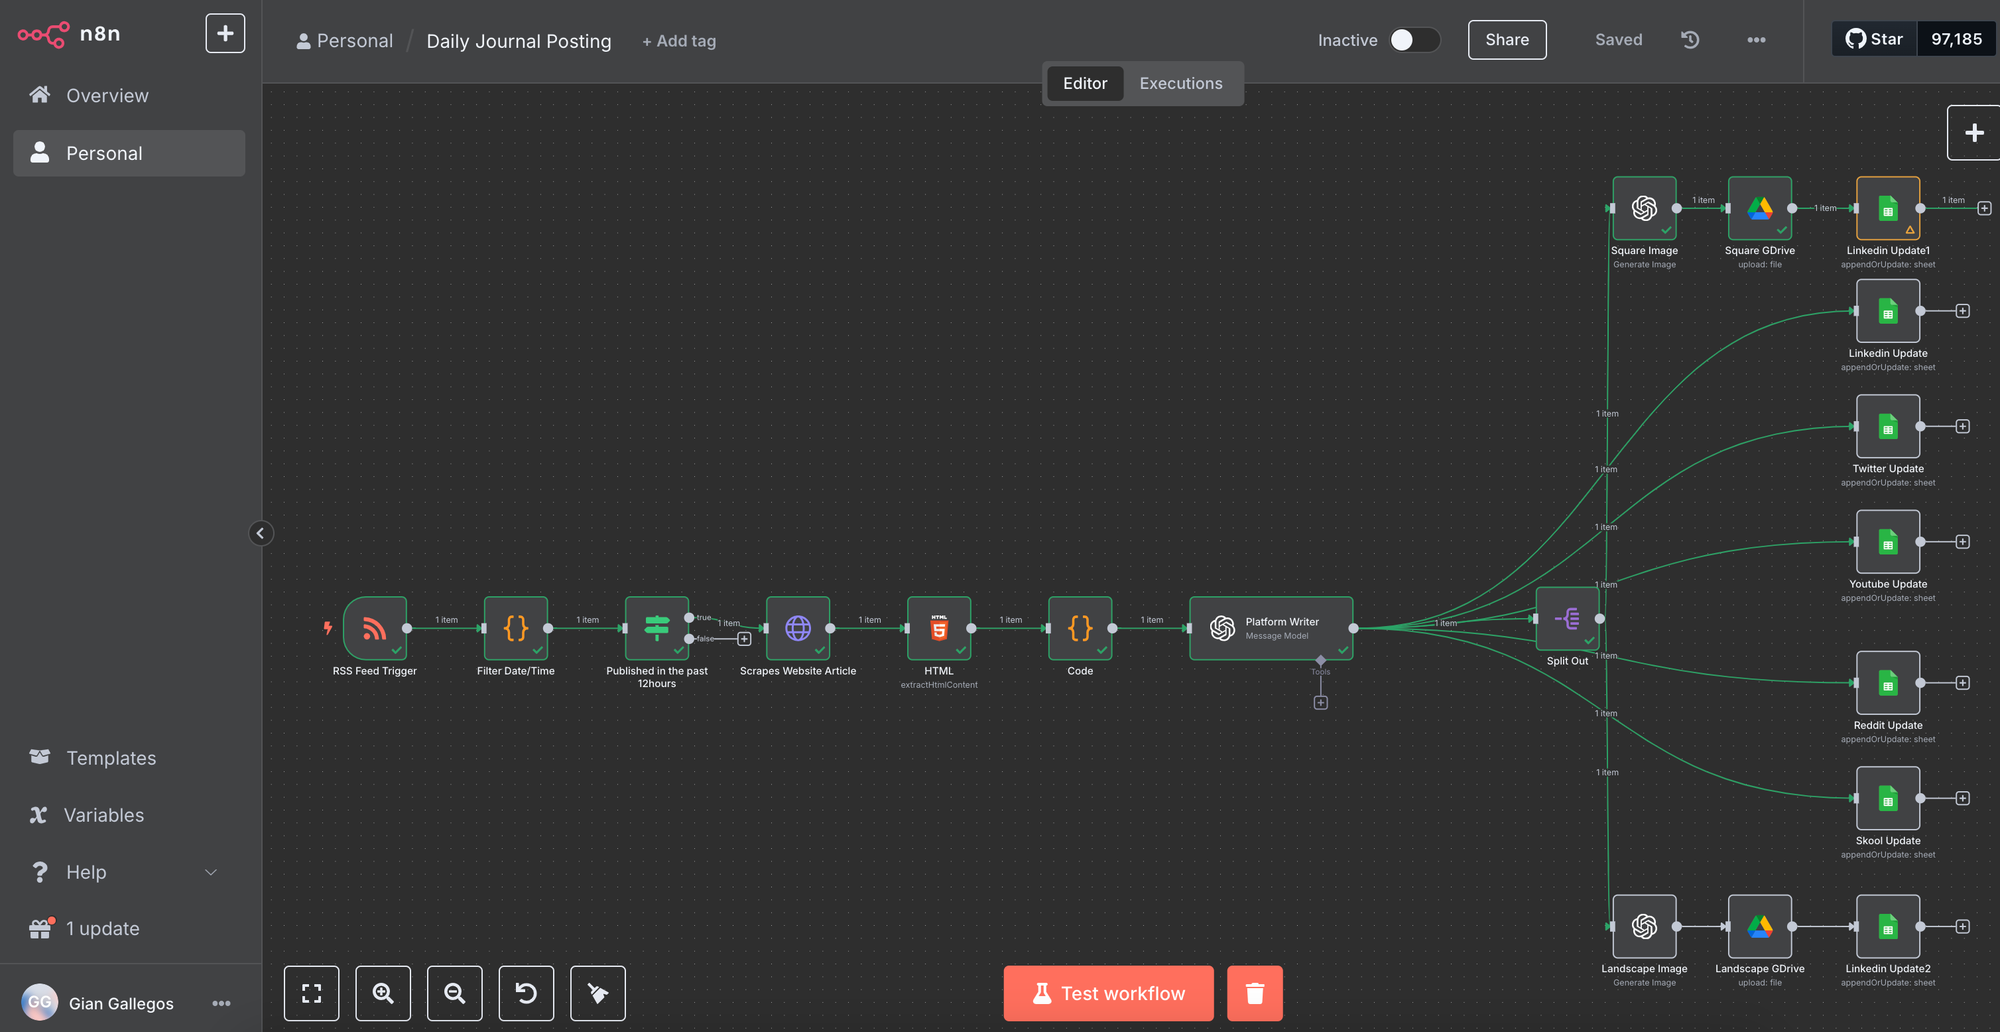Viewport: 2000px width, 1032px height.
Task: Select the Filter Date/Time code node
Action: [x=516, y=628]
